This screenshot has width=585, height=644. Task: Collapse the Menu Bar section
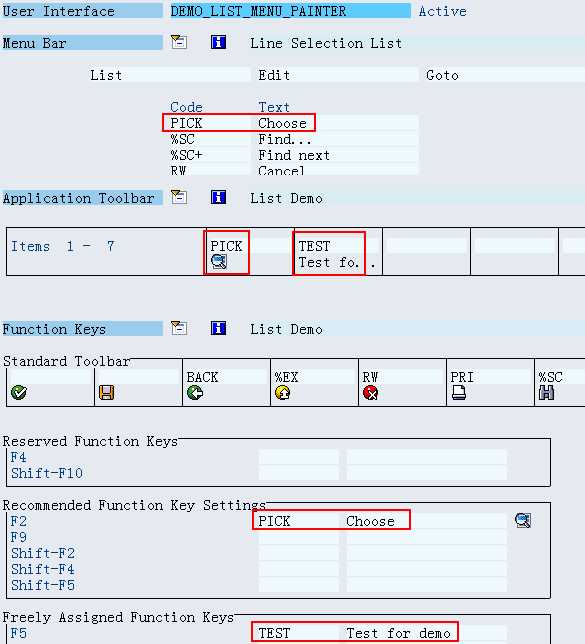click(179, 42)
